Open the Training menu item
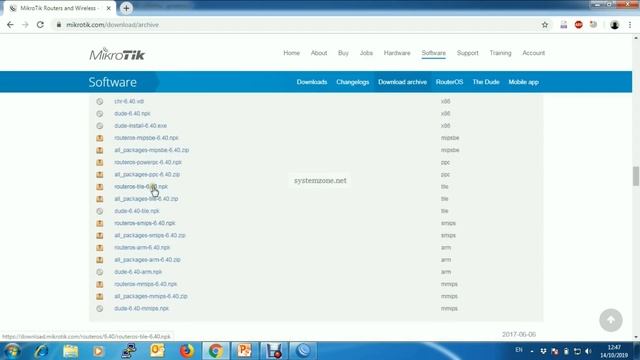The width and height of the screenshot is (640, 360). (x=500, y=53)
